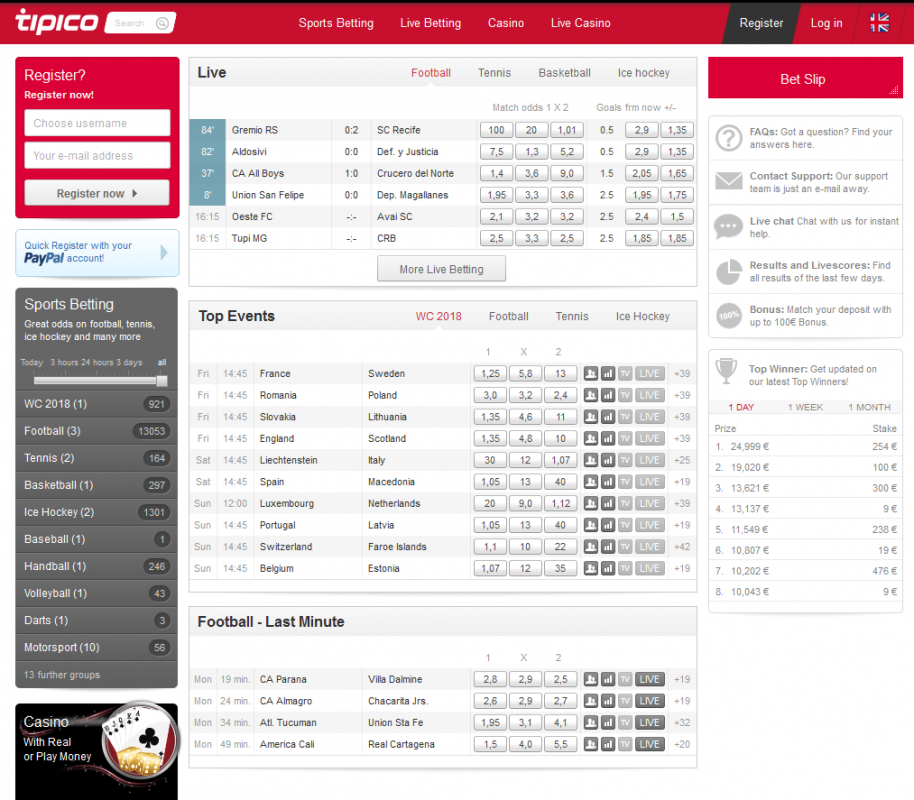Click the 100% Bonus badge icon
The width and height of the screenshot is (914, 800).
(x=729, y=315)
